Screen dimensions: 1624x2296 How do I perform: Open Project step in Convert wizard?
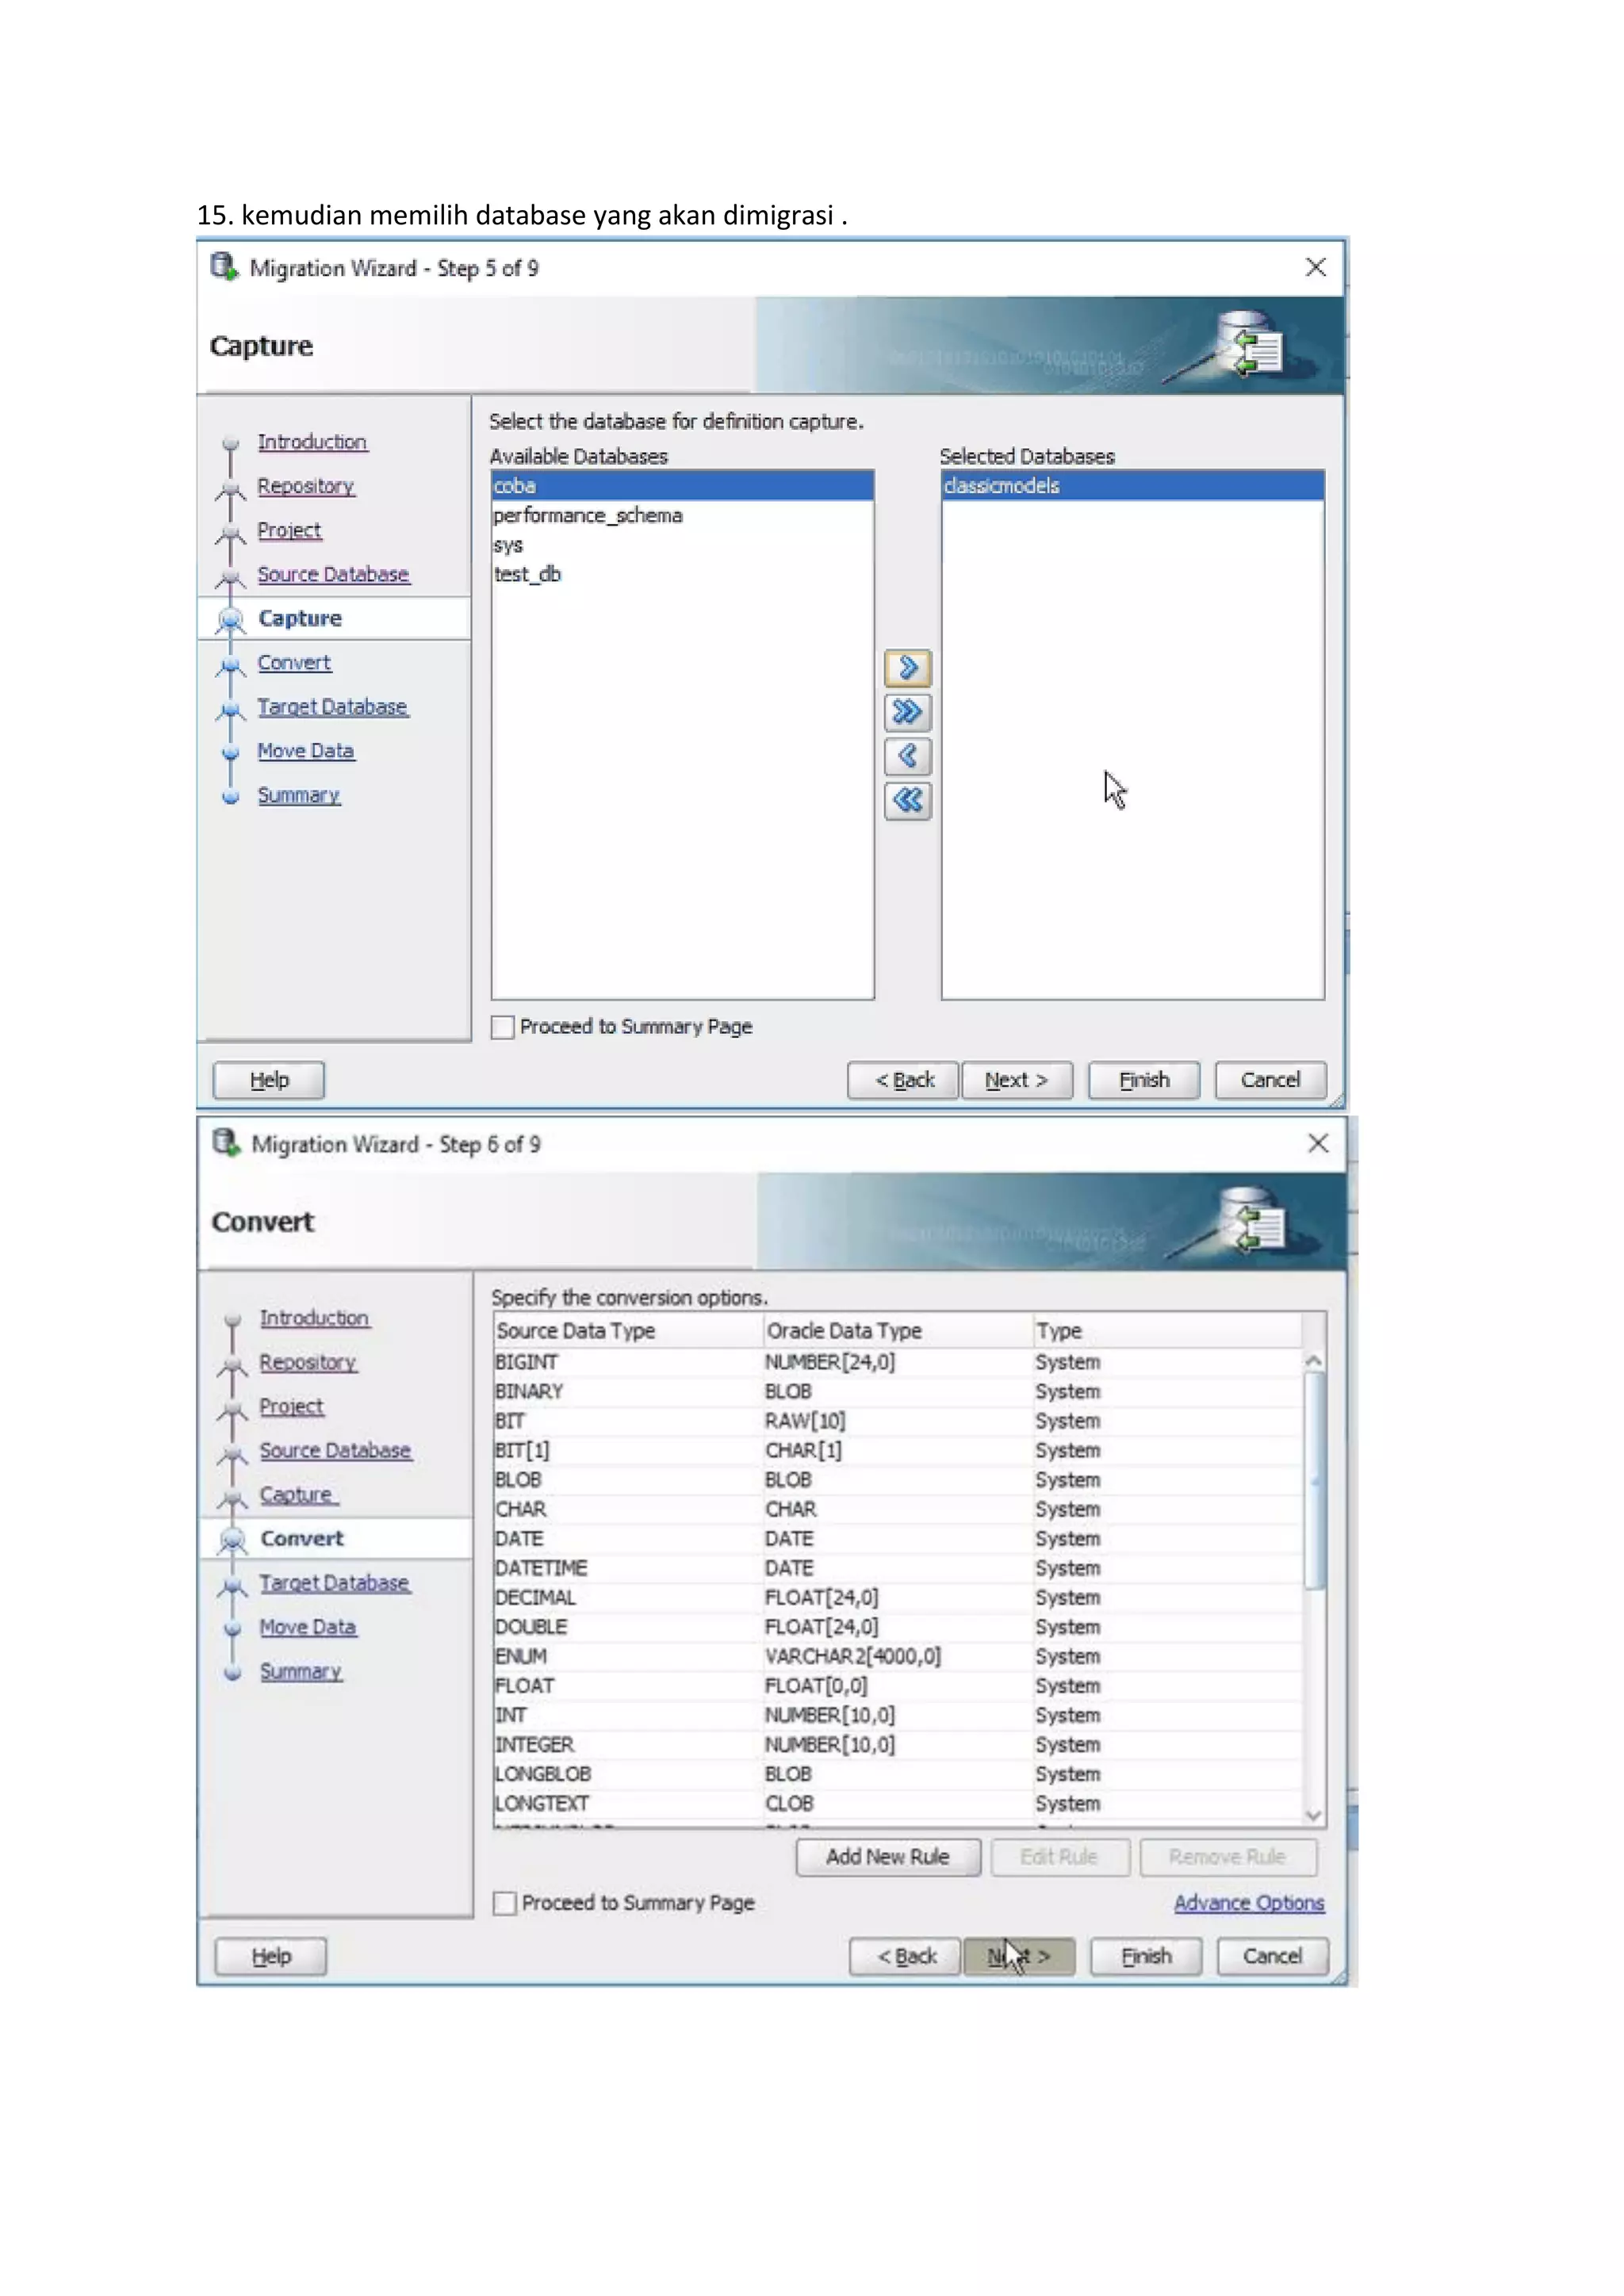(x=291, y=1406)
